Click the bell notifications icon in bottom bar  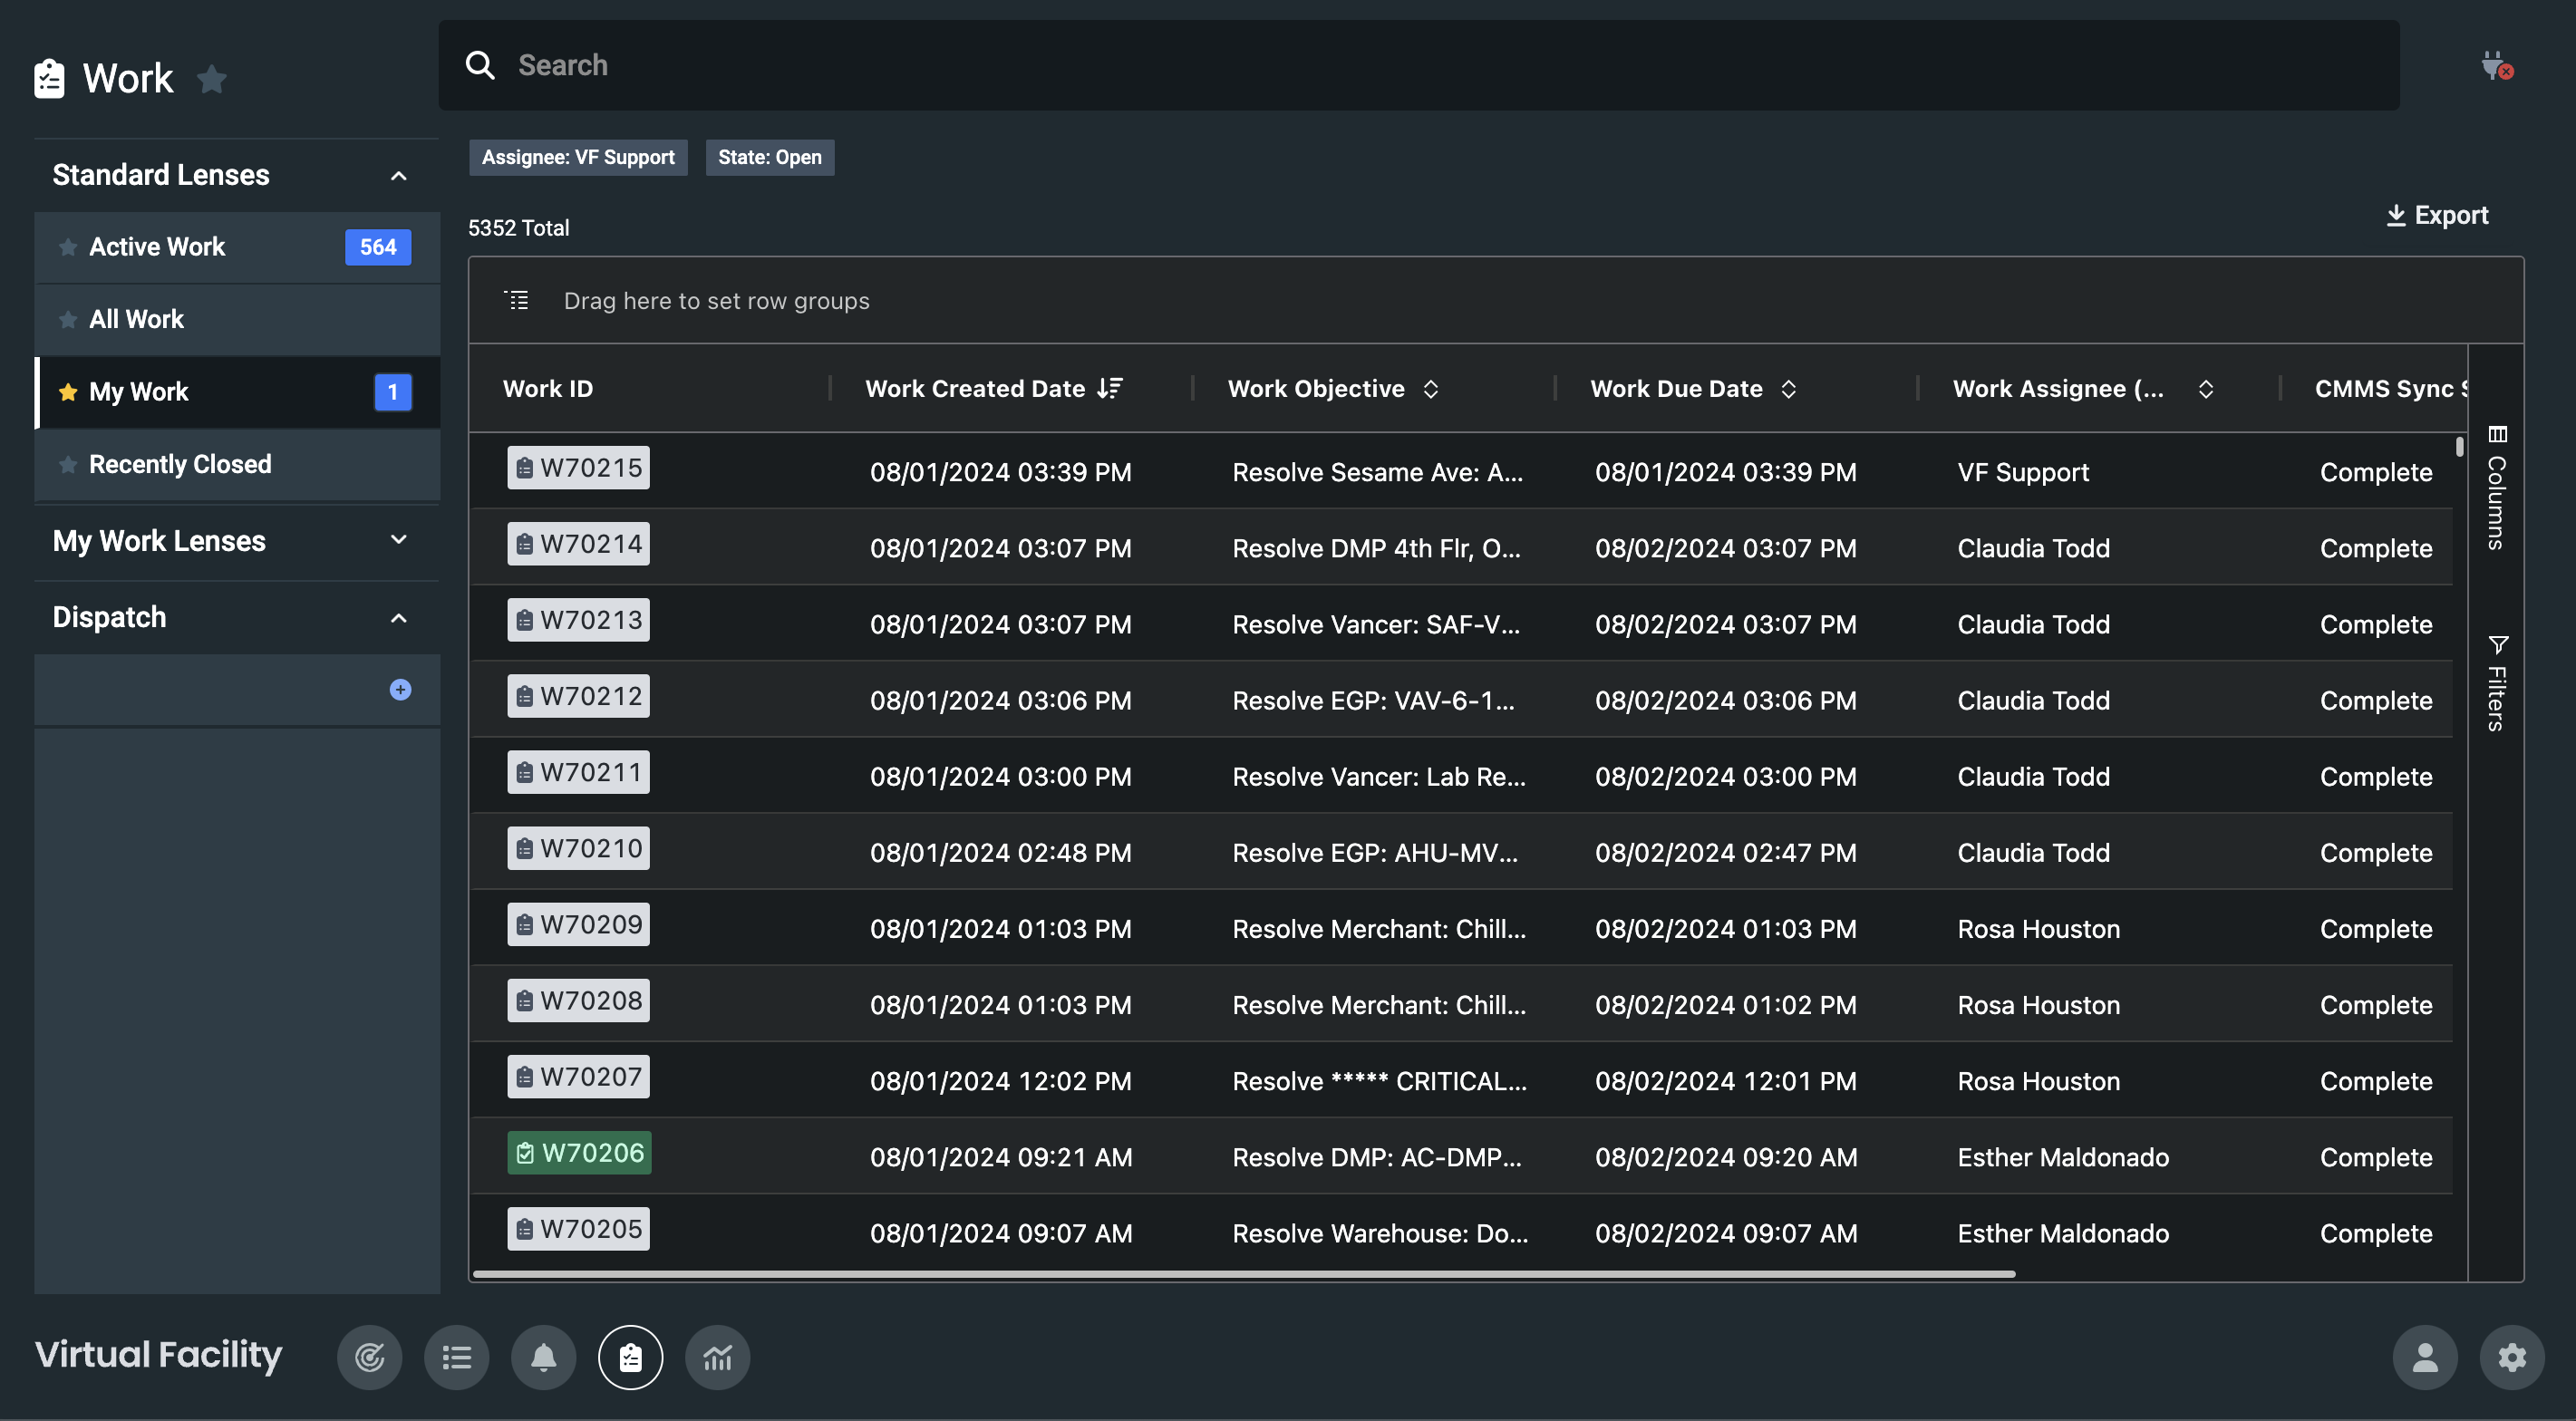tap(543, 1357)
